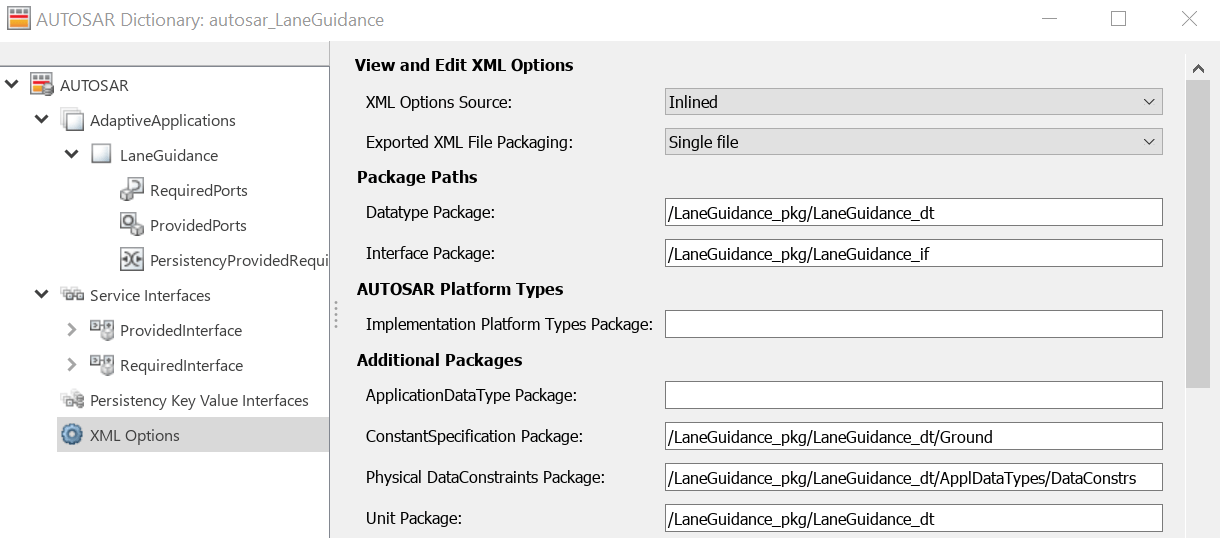Click the AUTOSAR root node icon

coord(41,85)
